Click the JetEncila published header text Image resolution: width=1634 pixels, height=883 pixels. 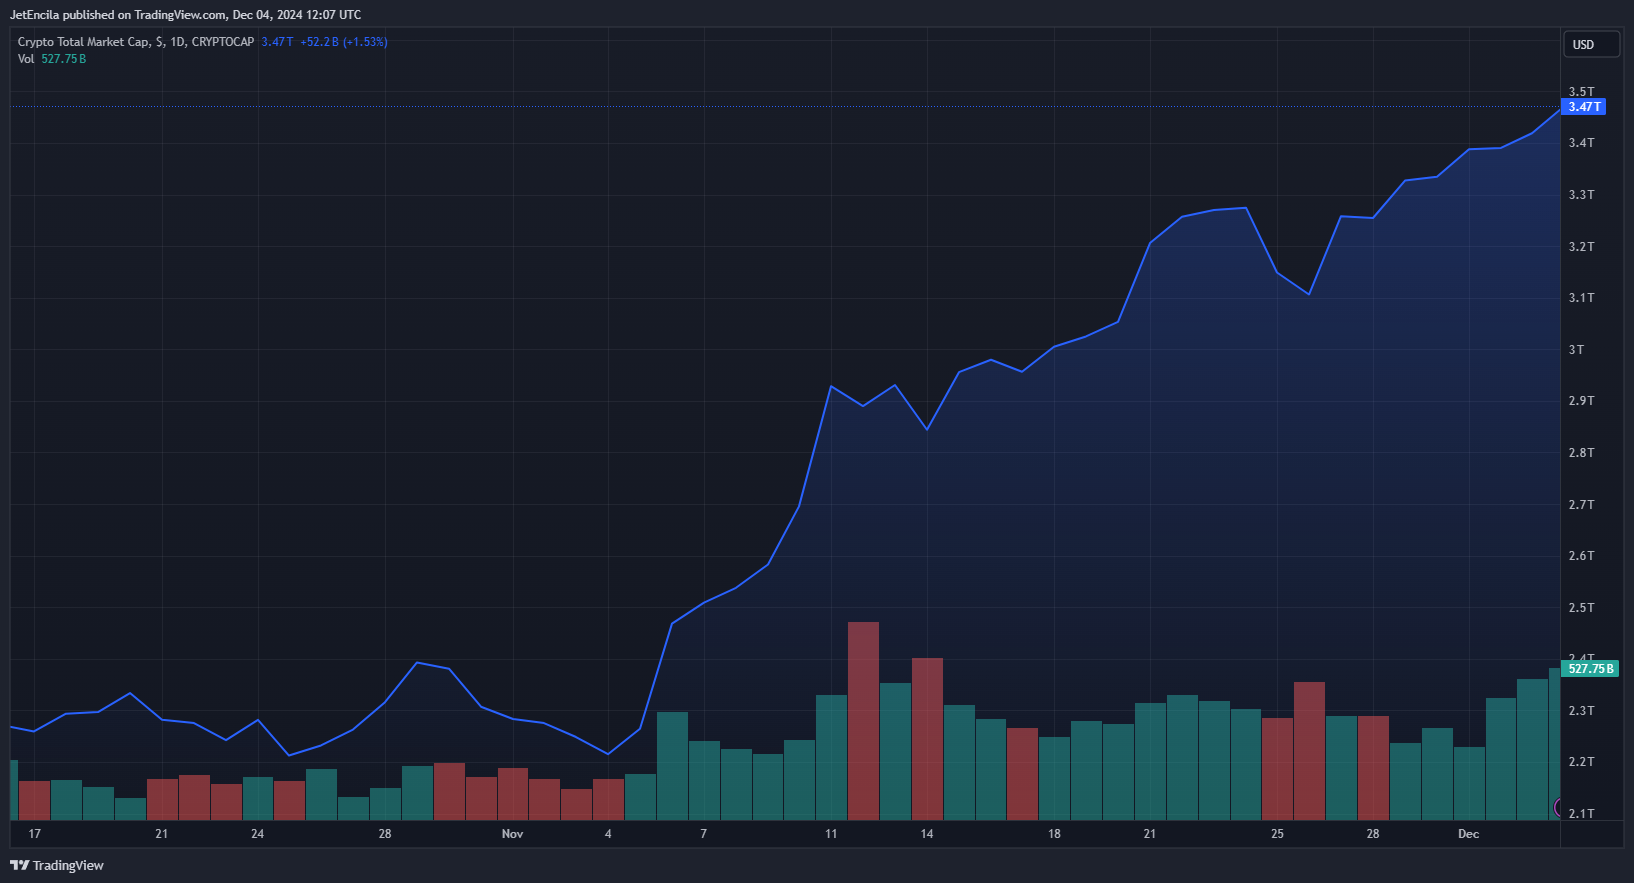pyautogui.click(x=186, y=15)
